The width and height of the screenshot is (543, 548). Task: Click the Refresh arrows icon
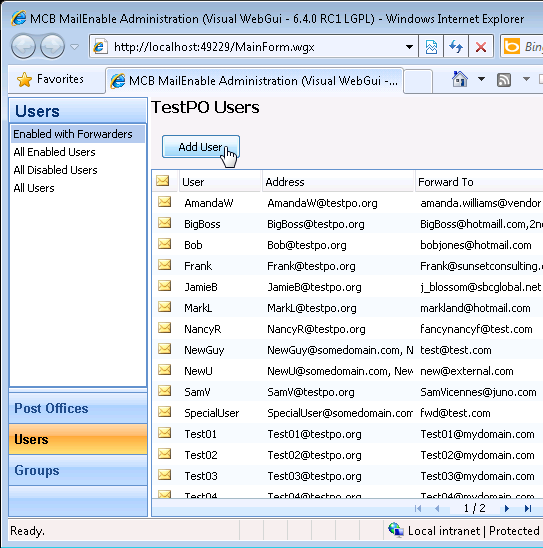(456, 46)
